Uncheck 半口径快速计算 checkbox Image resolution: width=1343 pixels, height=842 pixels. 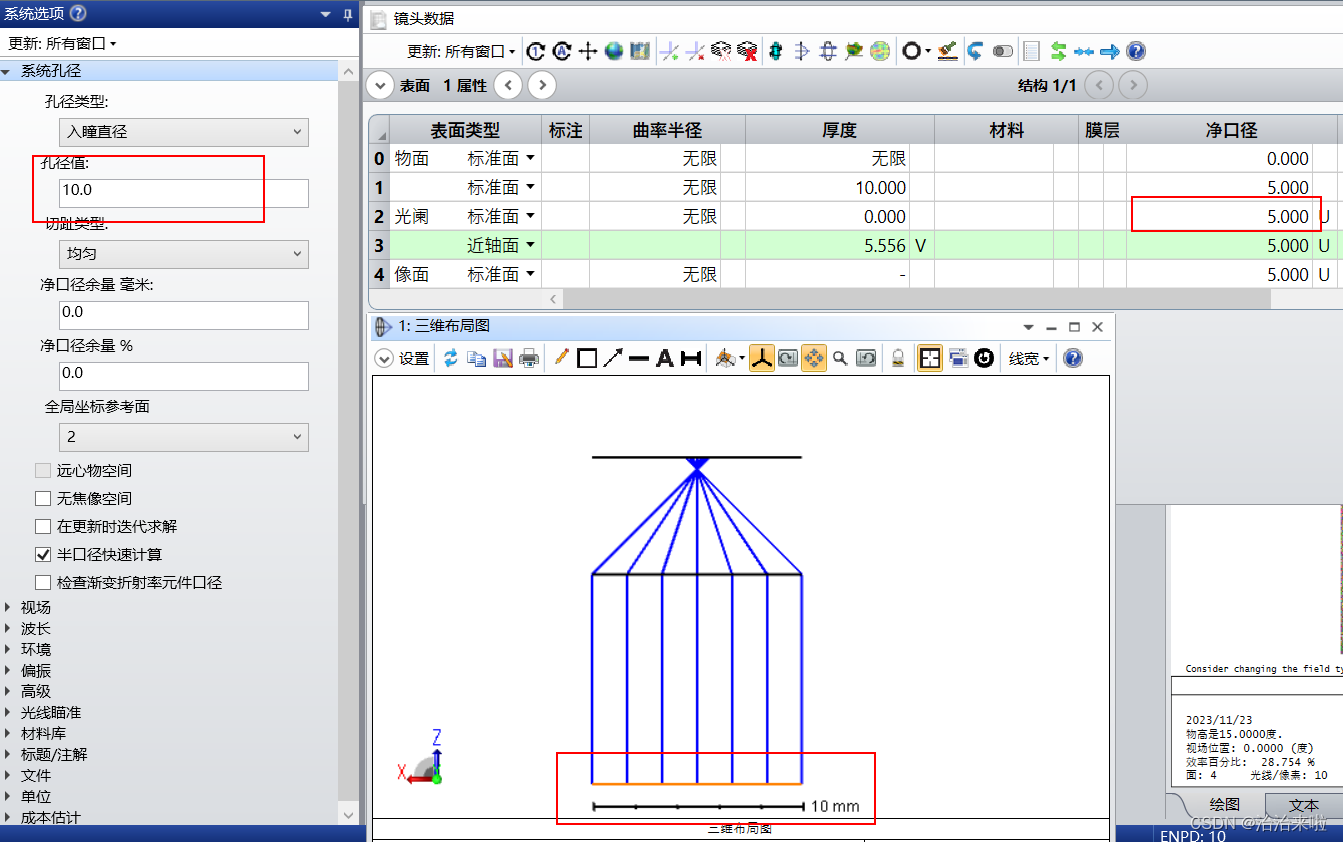coord(43,554)
